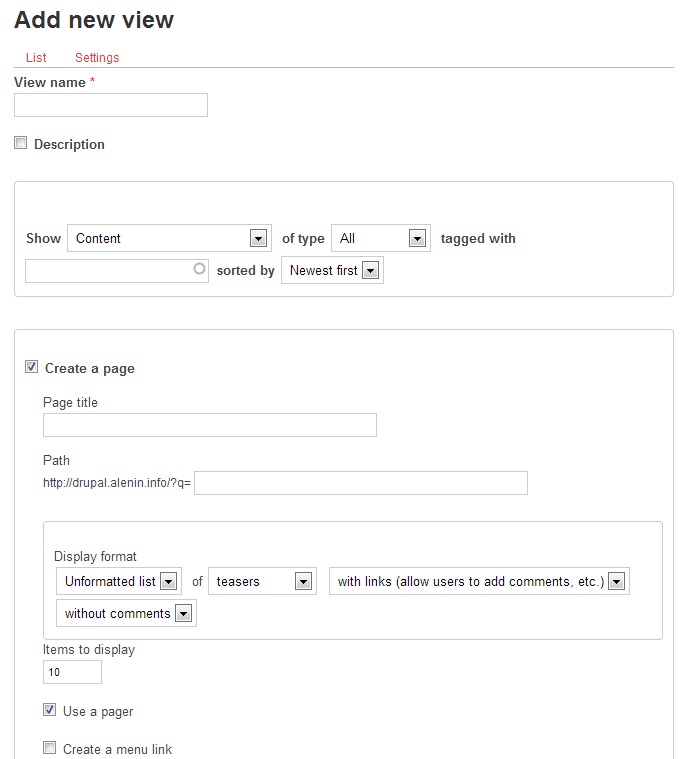Open the Unformatted list format dropdown

[119, 581]
